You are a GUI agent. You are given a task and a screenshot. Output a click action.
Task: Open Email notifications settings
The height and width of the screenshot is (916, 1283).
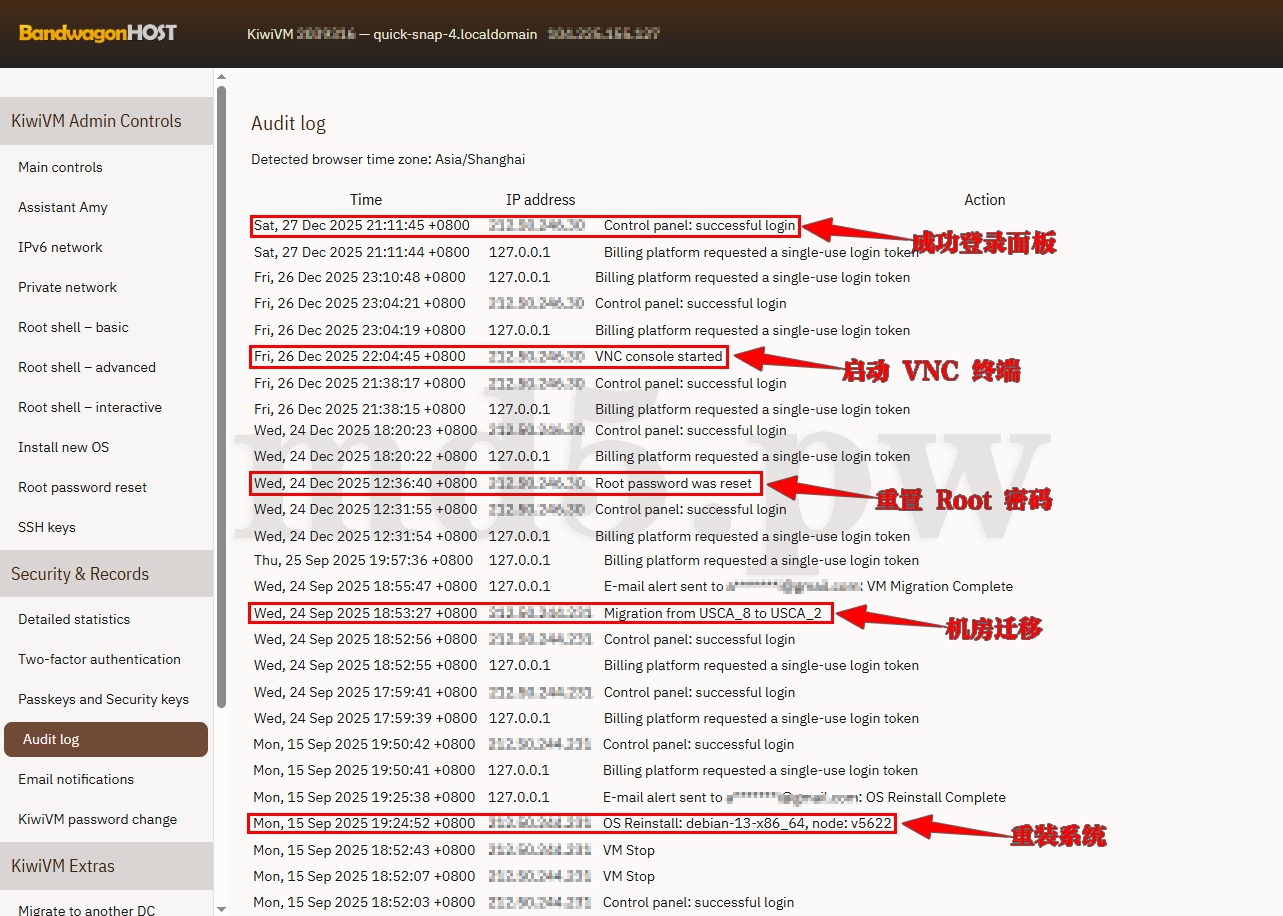click(x=76, y=779)
